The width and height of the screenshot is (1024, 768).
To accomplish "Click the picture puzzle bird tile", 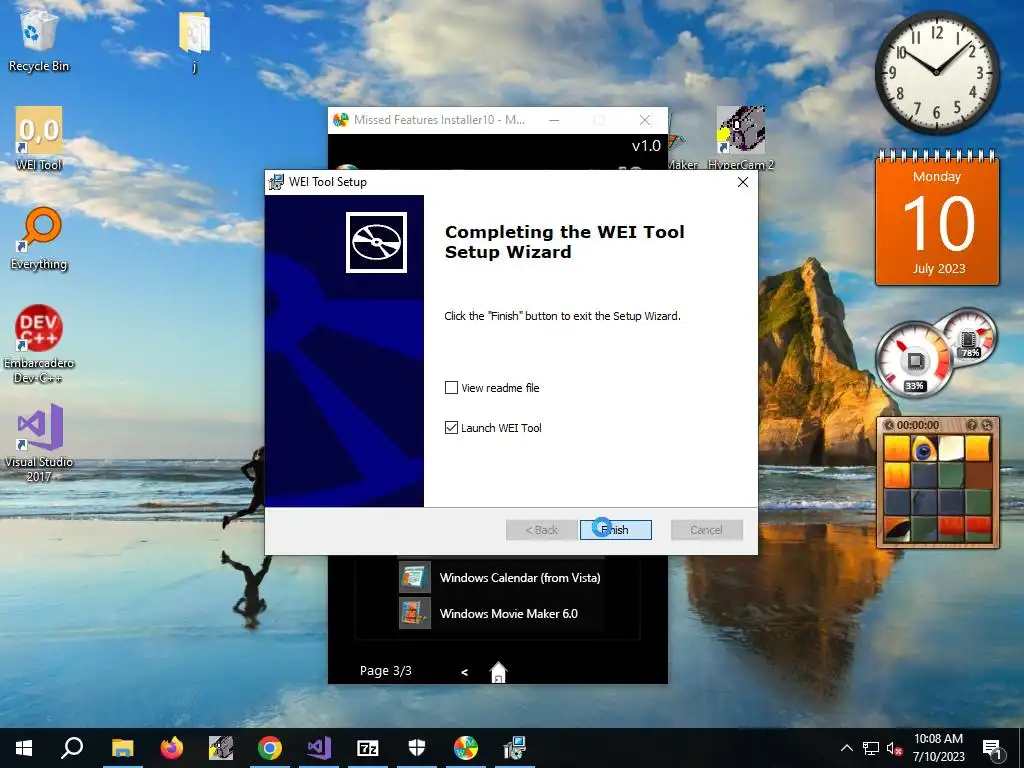I will tap(923, 449).
